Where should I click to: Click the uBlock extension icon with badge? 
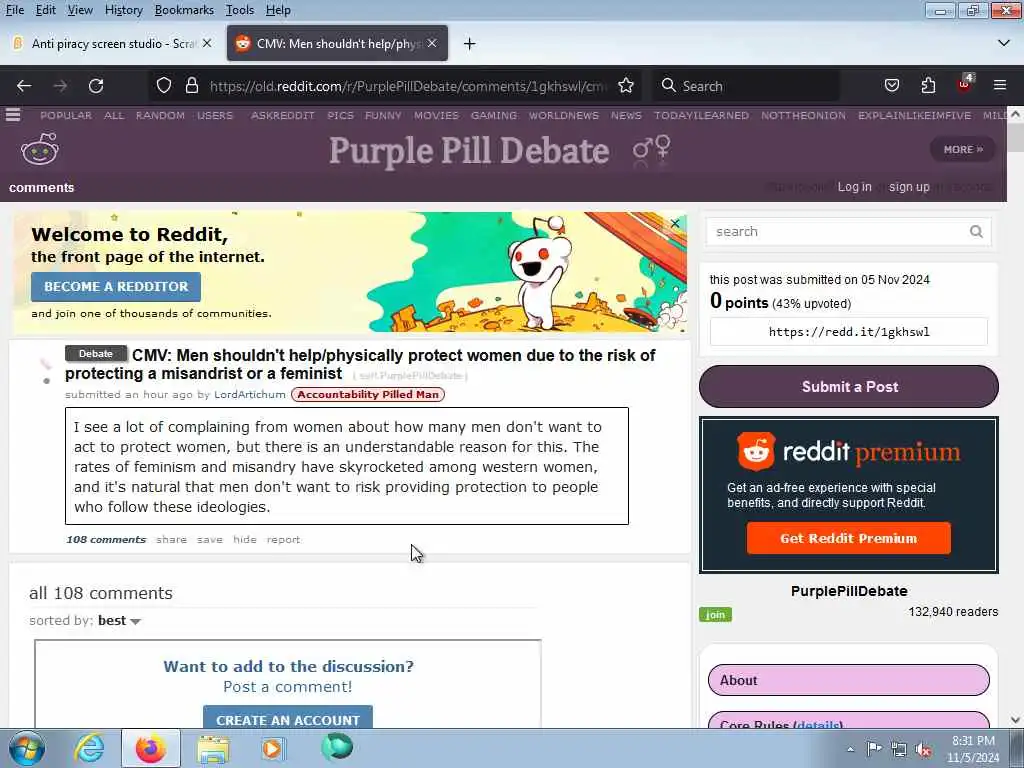[965, 84]
